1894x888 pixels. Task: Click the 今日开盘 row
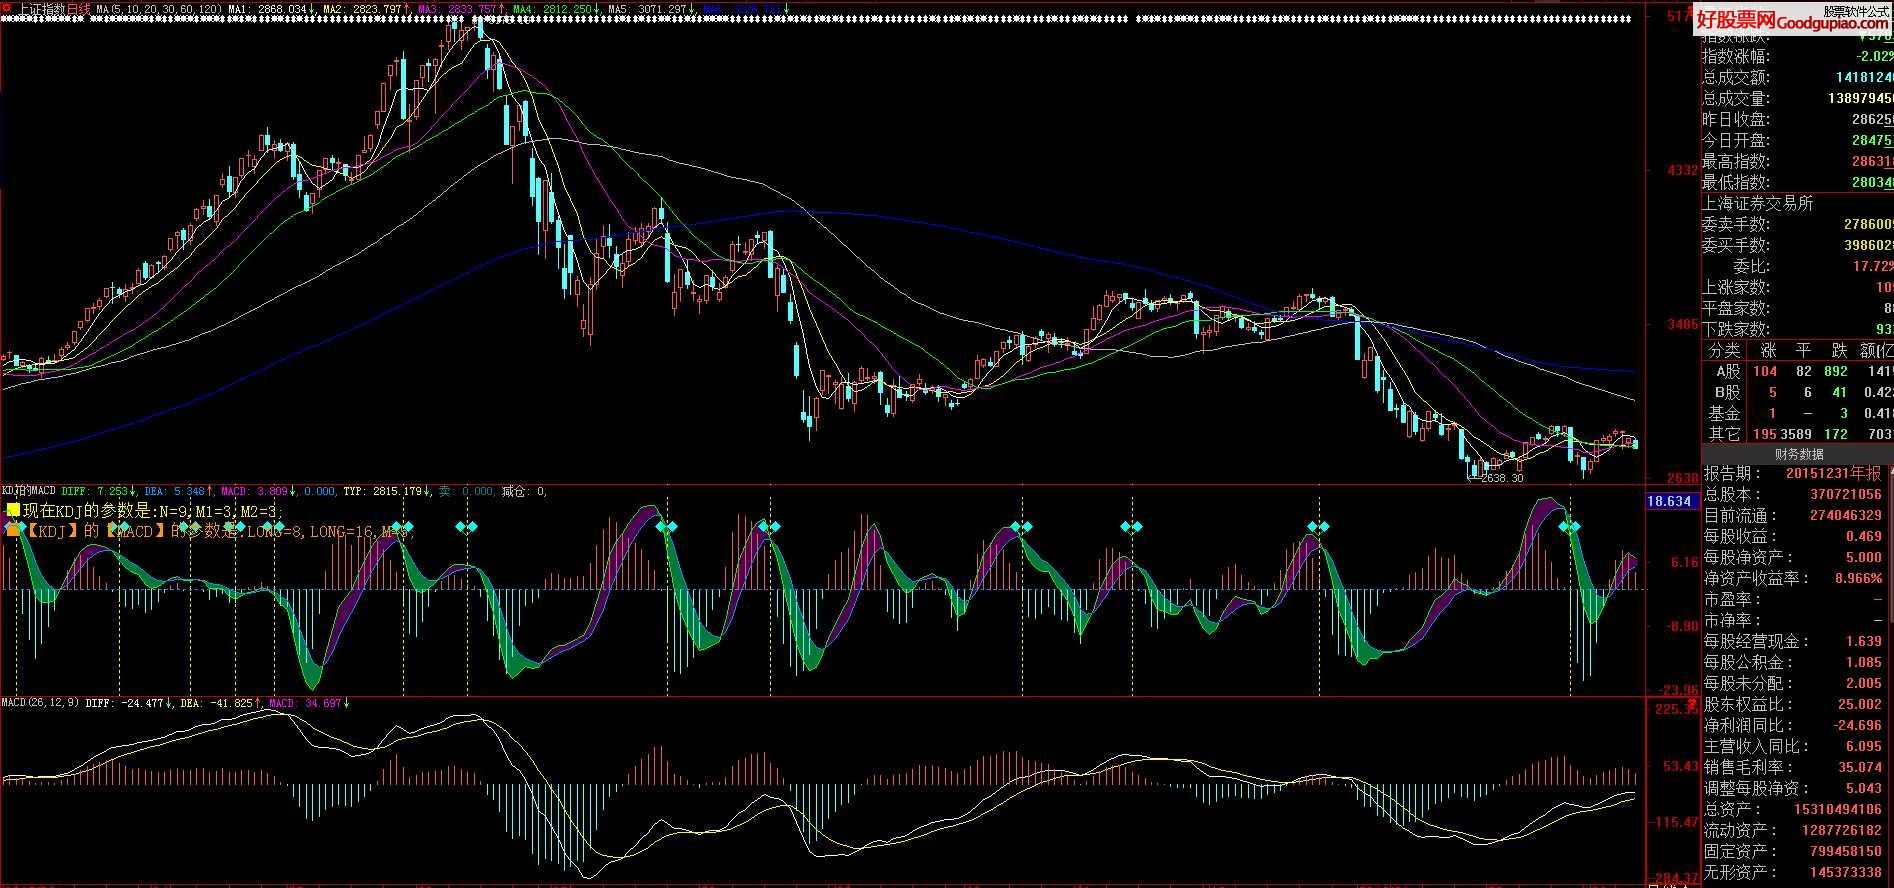[x=1798, y=141]
